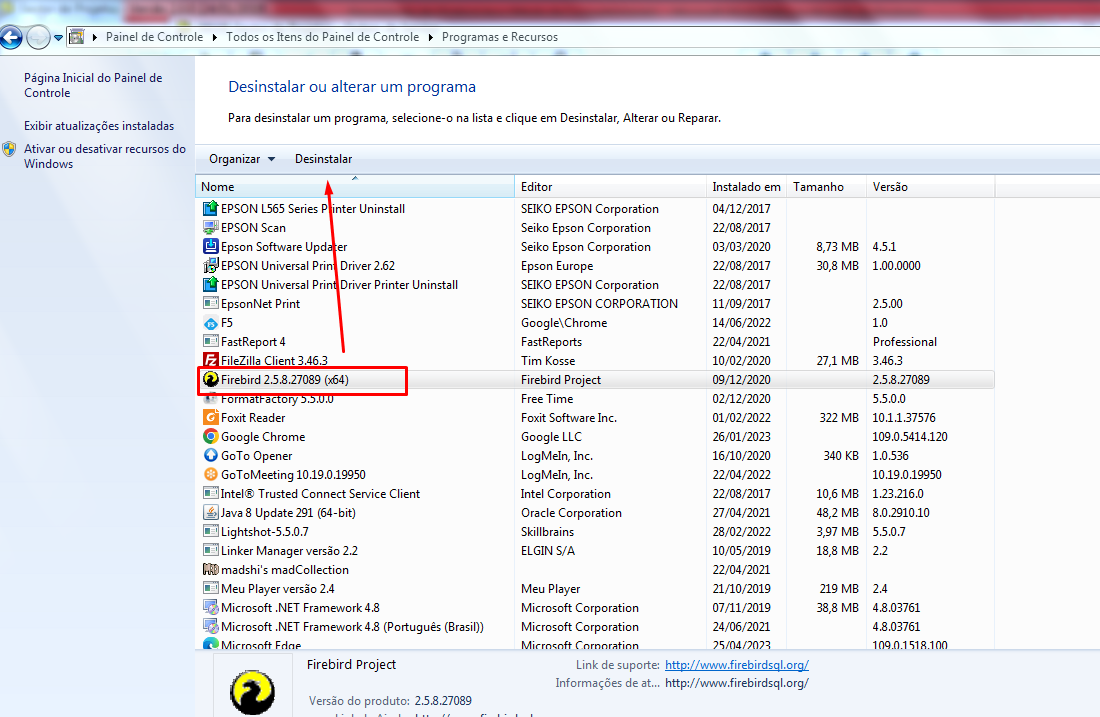Viewport: 1100px width, 717px height.
Task: Click install date 09/12/2020
Action: (x=741, y=380)
